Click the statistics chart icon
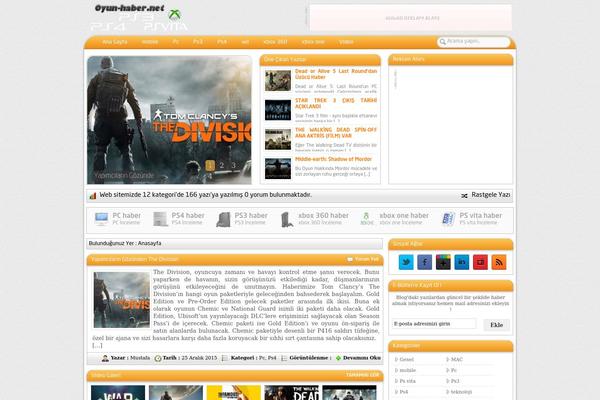The image size is (600, 400). pyautogui.click(x=93, y=196)
